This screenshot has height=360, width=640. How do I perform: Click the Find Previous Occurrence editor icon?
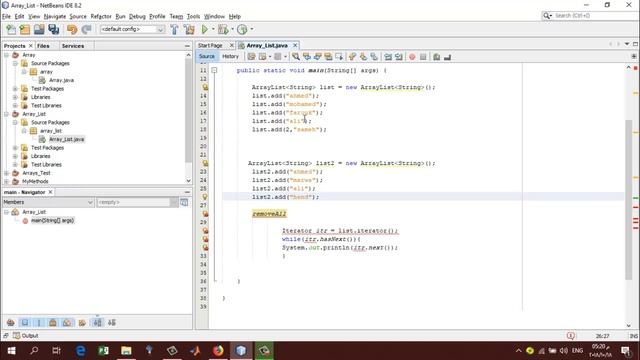click(x=307, y=57)
